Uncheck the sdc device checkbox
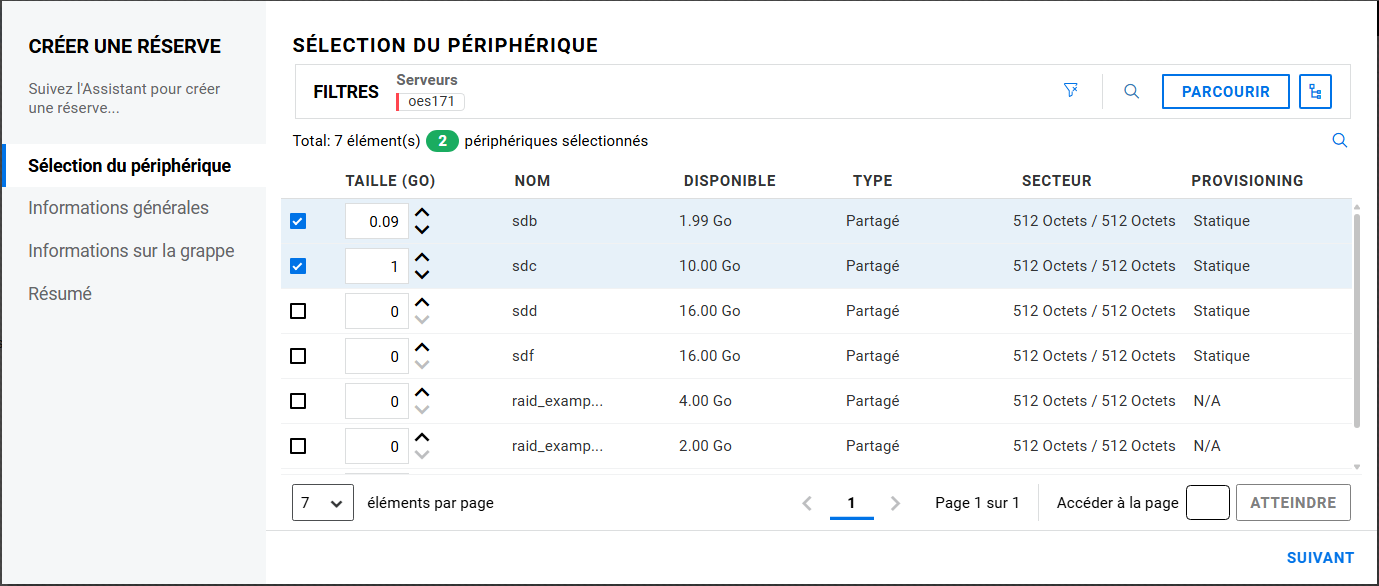This screenshot has height=586, width=1379. point(298,266)
